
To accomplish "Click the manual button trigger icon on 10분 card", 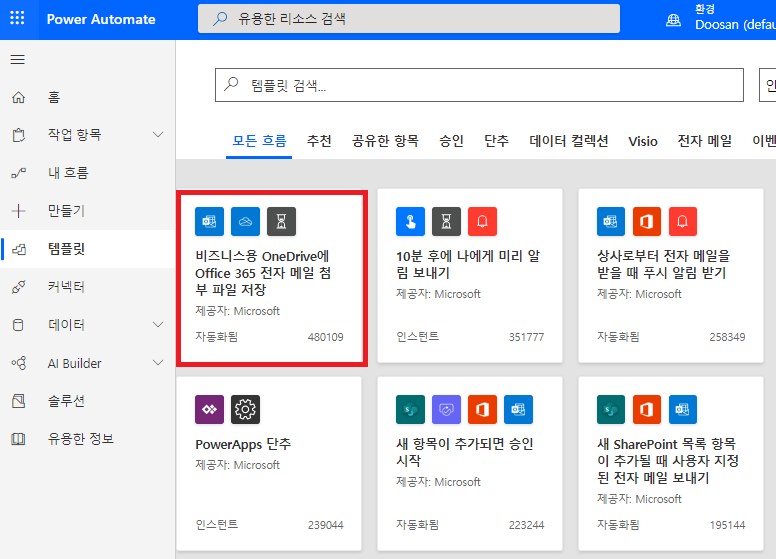I will pos(410,221).
